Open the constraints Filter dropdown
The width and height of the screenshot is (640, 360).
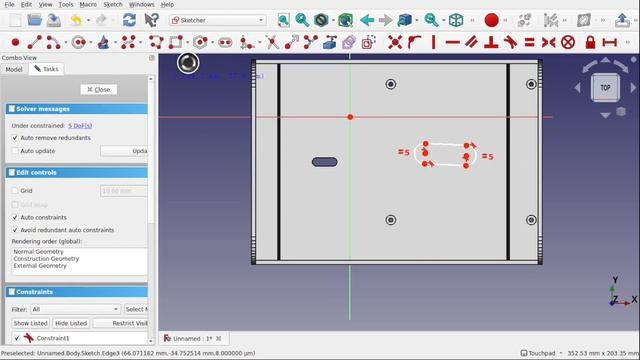click(x=76, y=309)
